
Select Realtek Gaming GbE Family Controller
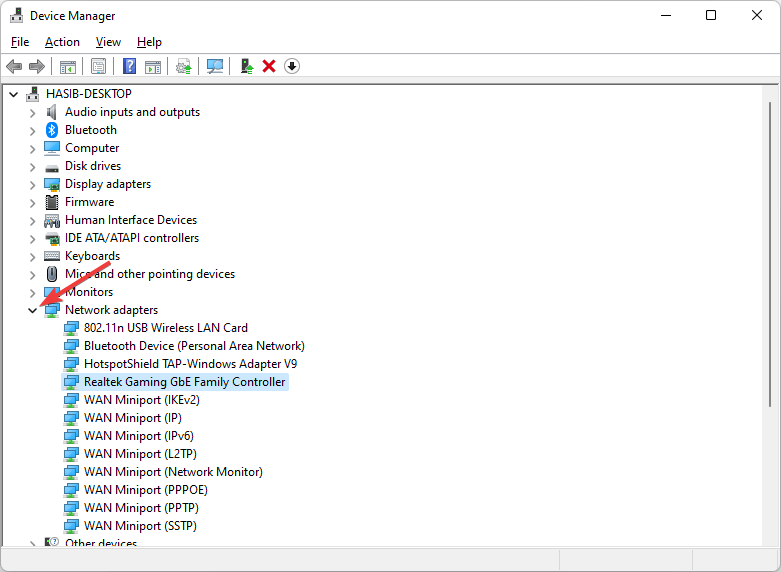coord(184,382)
